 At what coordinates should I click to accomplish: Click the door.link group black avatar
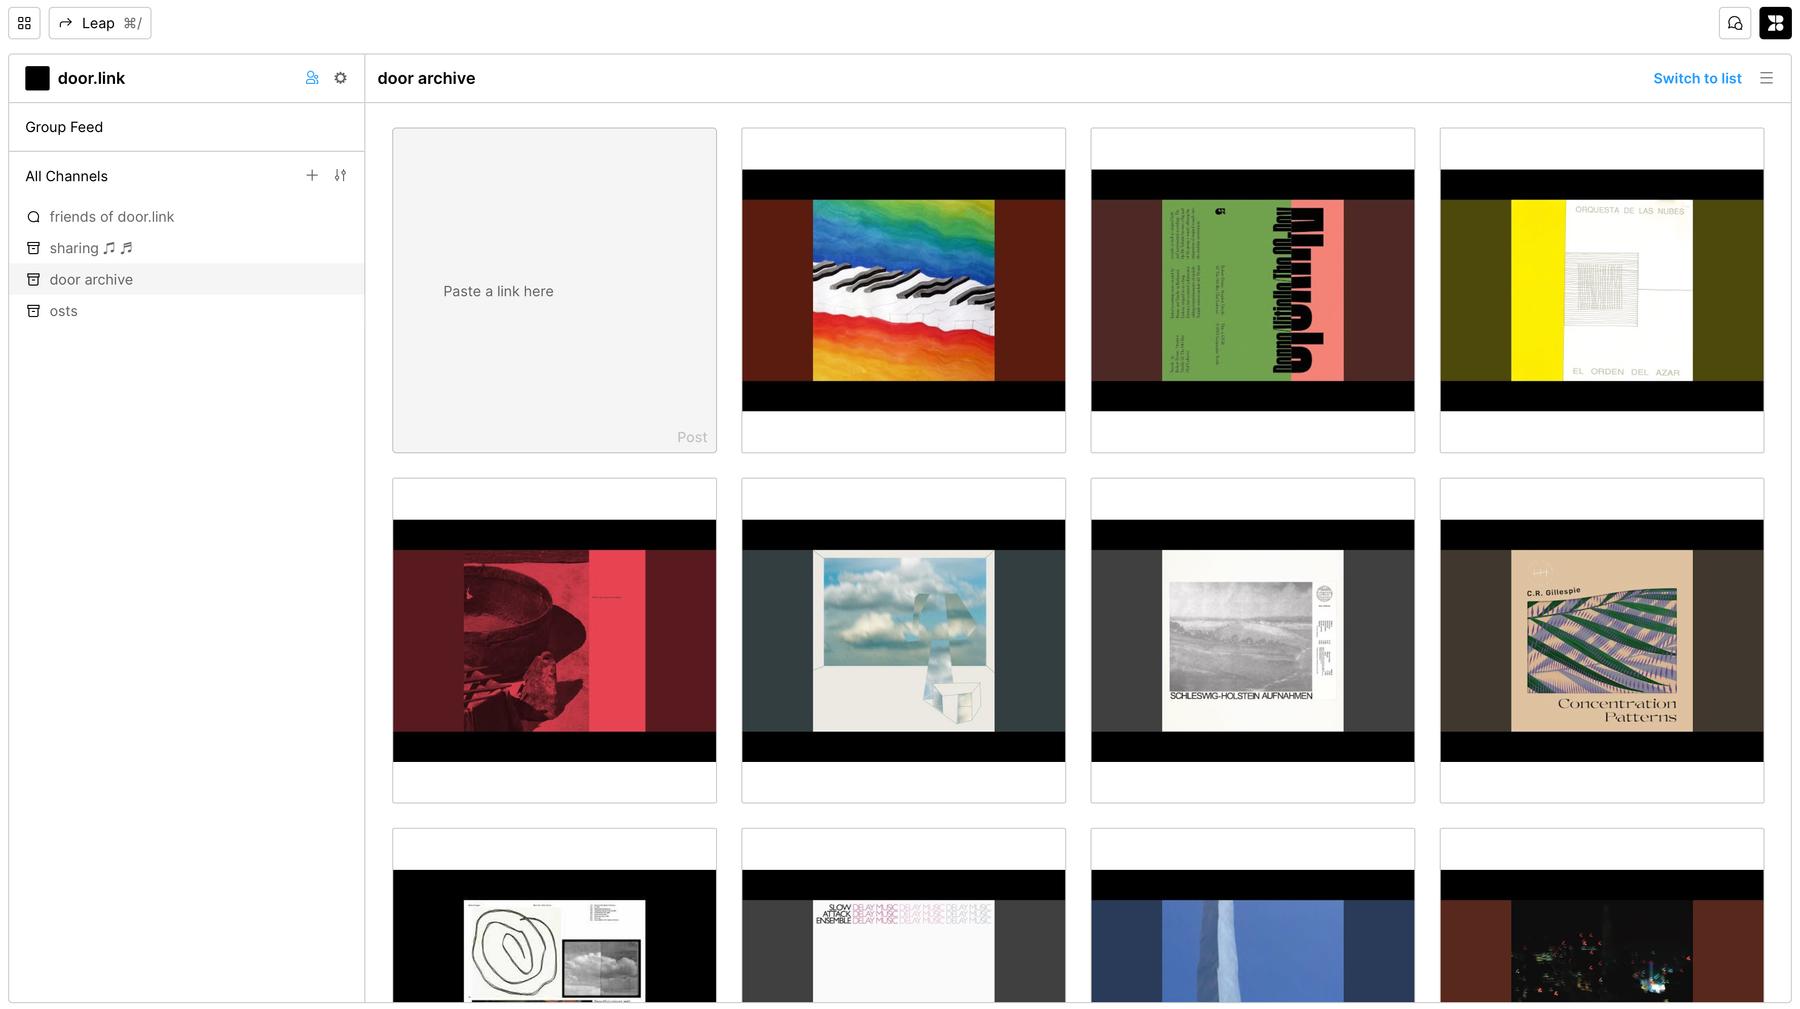pos(37,78)
